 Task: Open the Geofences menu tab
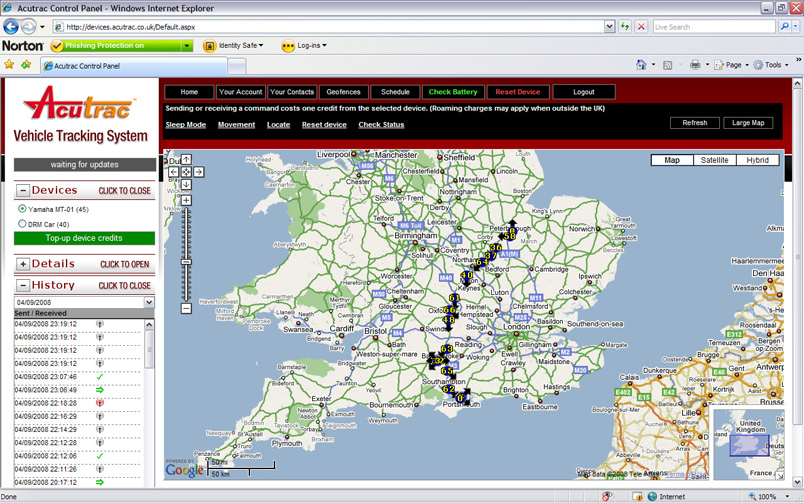click(343, 92)
